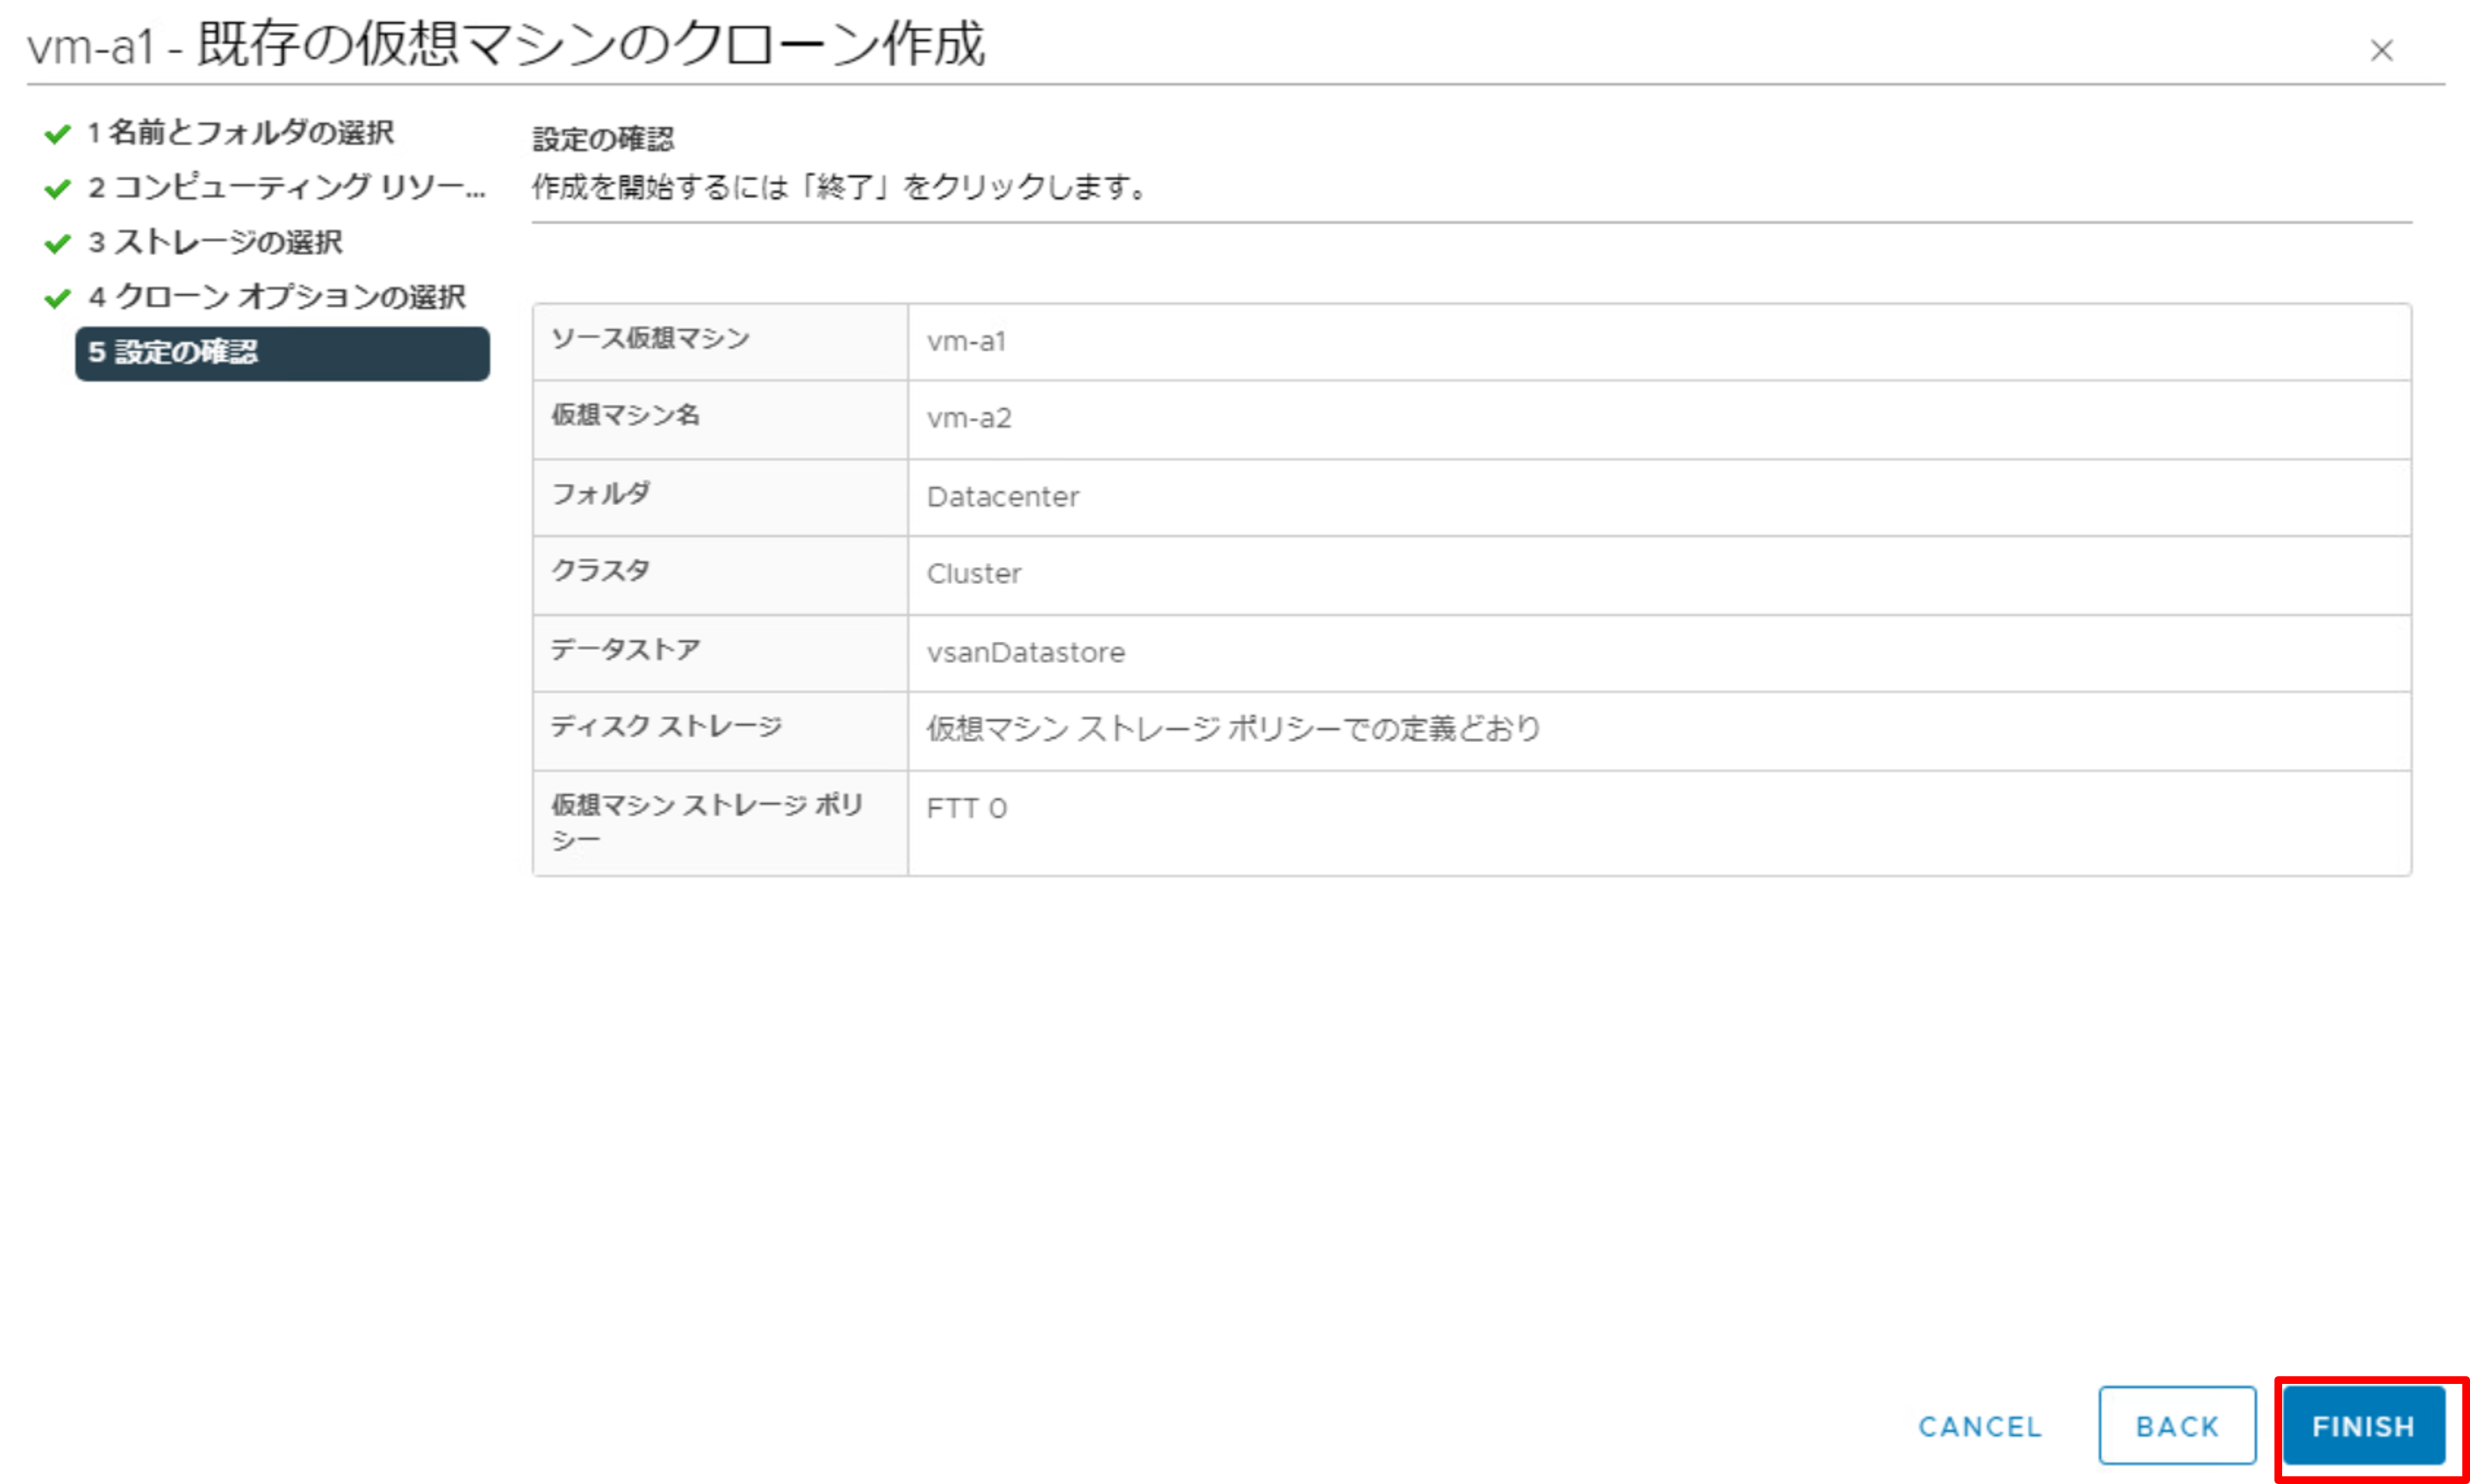Click the BACK button

click(x=2177, y=1425)
